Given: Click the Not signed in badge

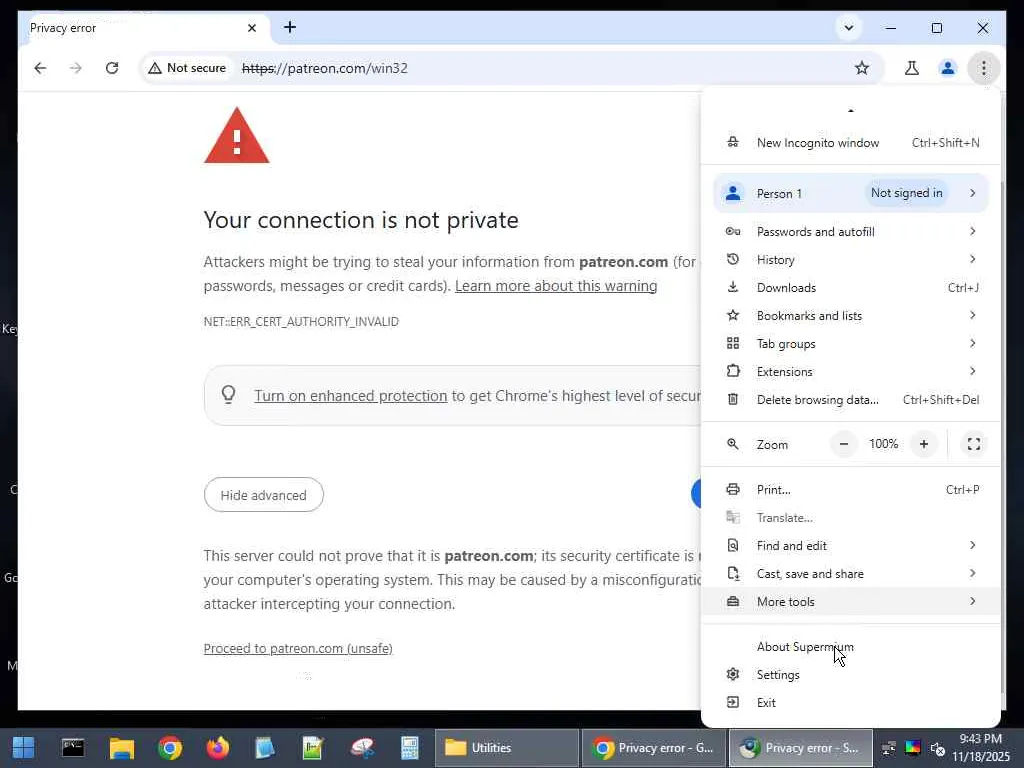Looking at the screenshot, I should (906, 193).
